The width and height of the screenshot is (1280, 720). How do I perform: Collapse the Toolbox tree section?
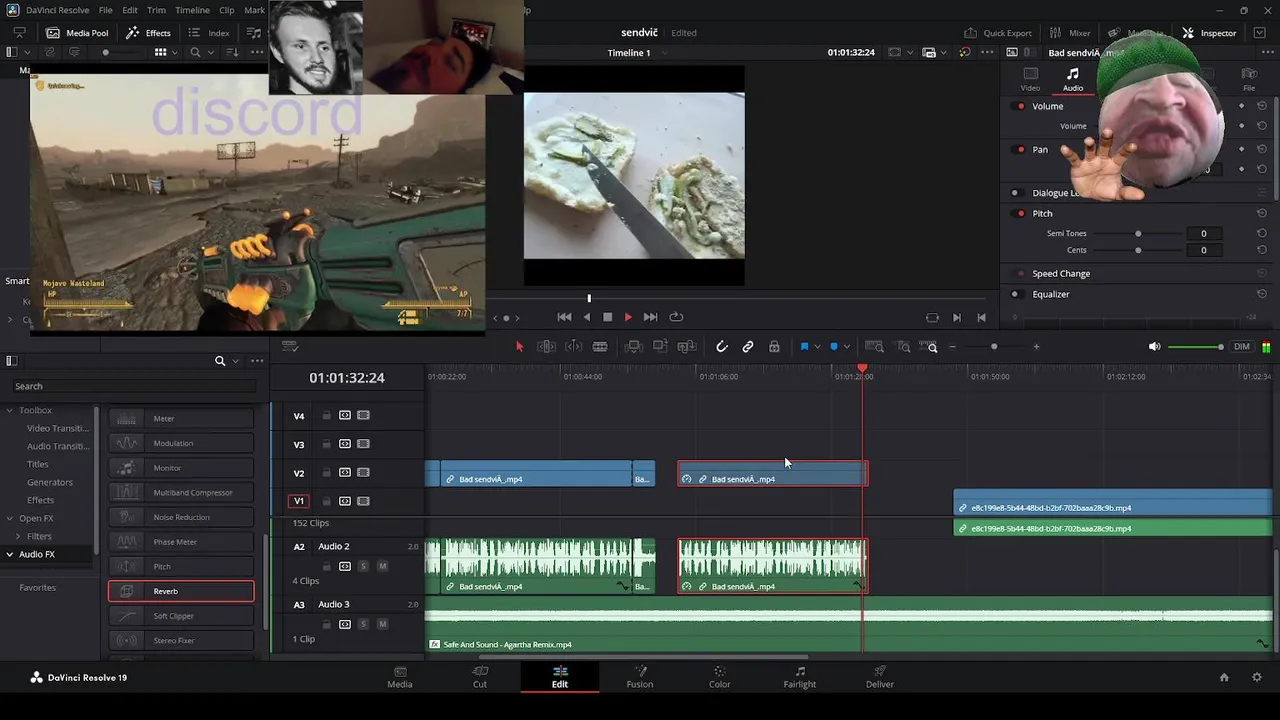[x=10, y=410]
